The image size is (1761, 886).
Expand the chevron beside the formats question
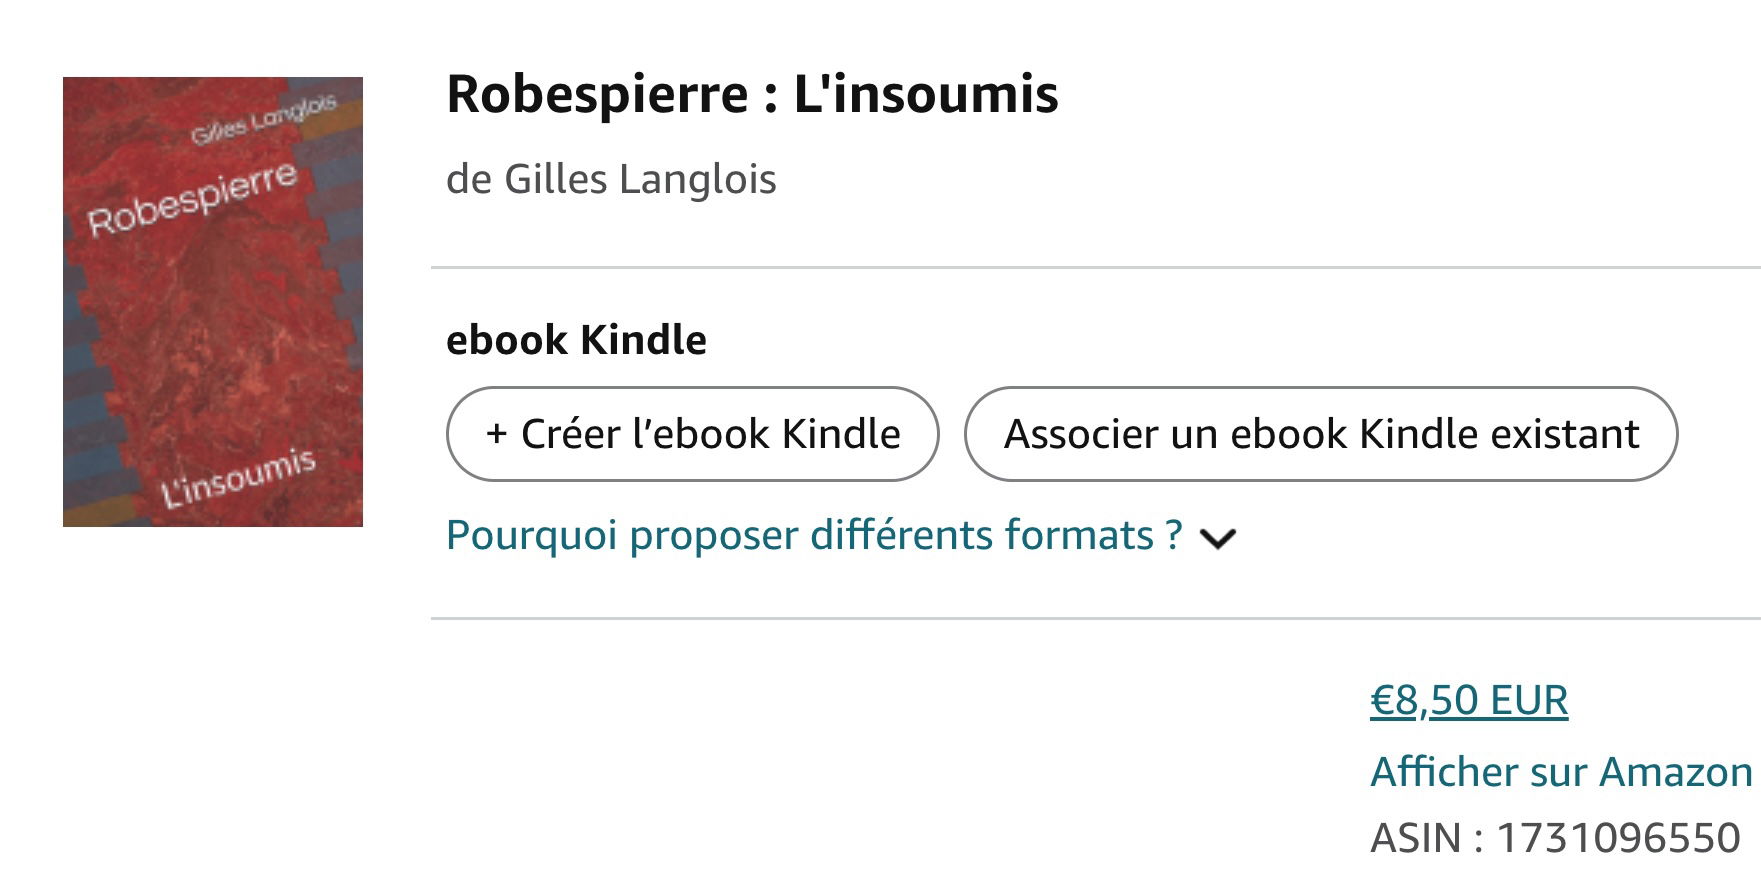1218,539
